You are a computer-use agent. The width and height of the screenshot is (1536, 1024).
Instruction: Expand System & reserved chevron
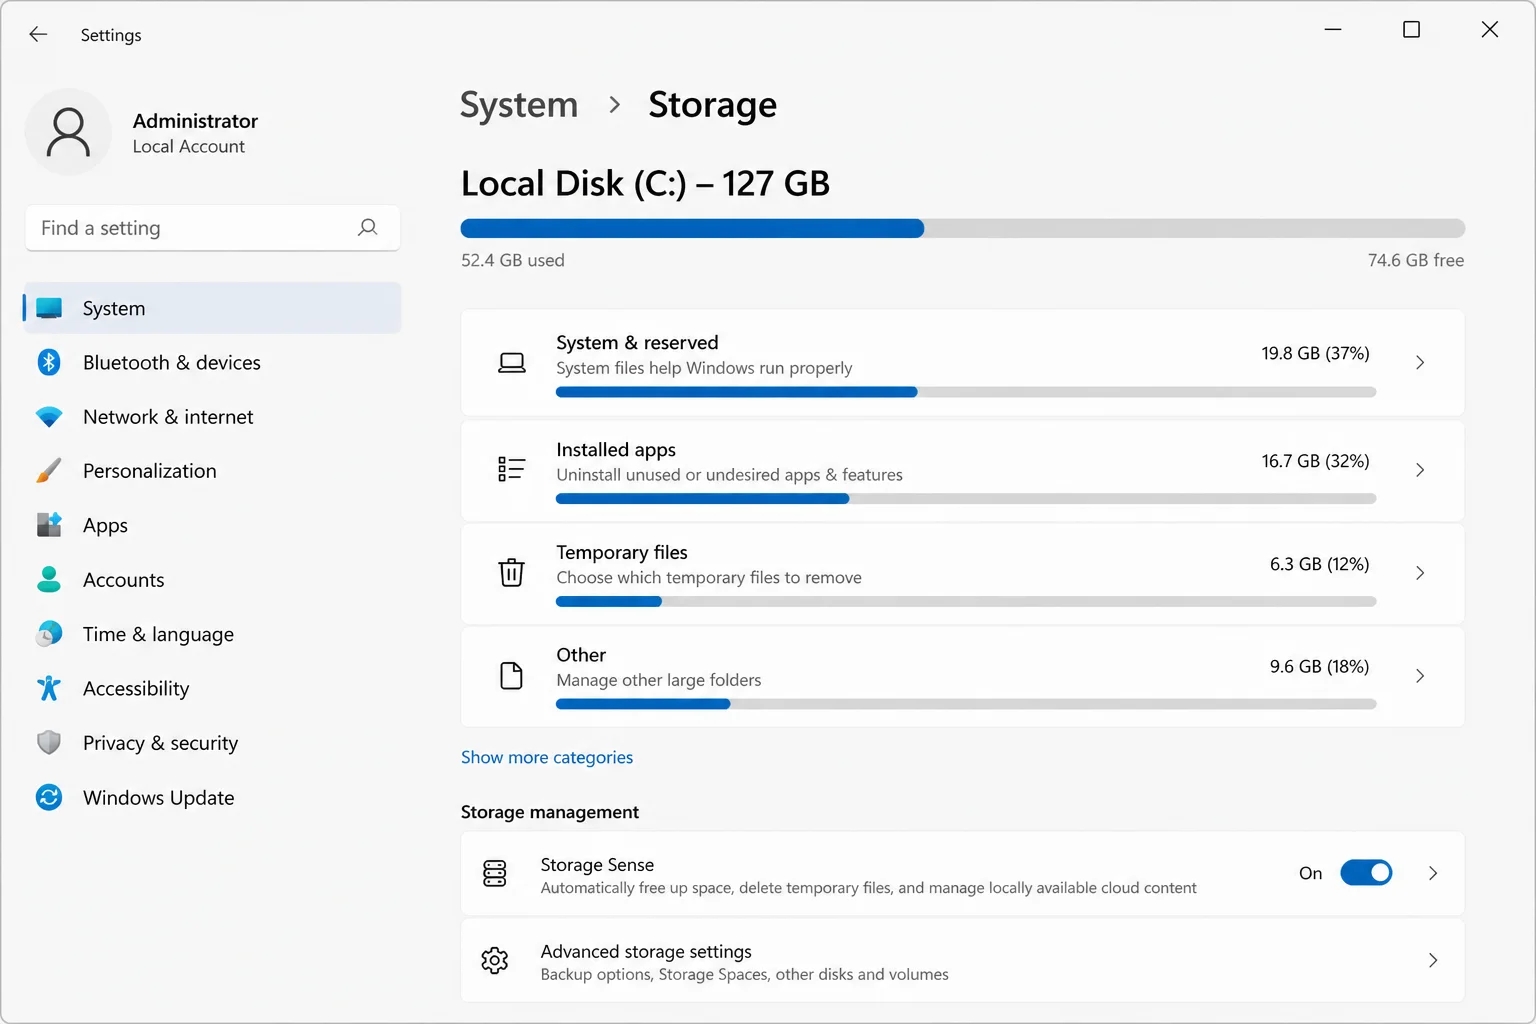[x=1420, y=362]
